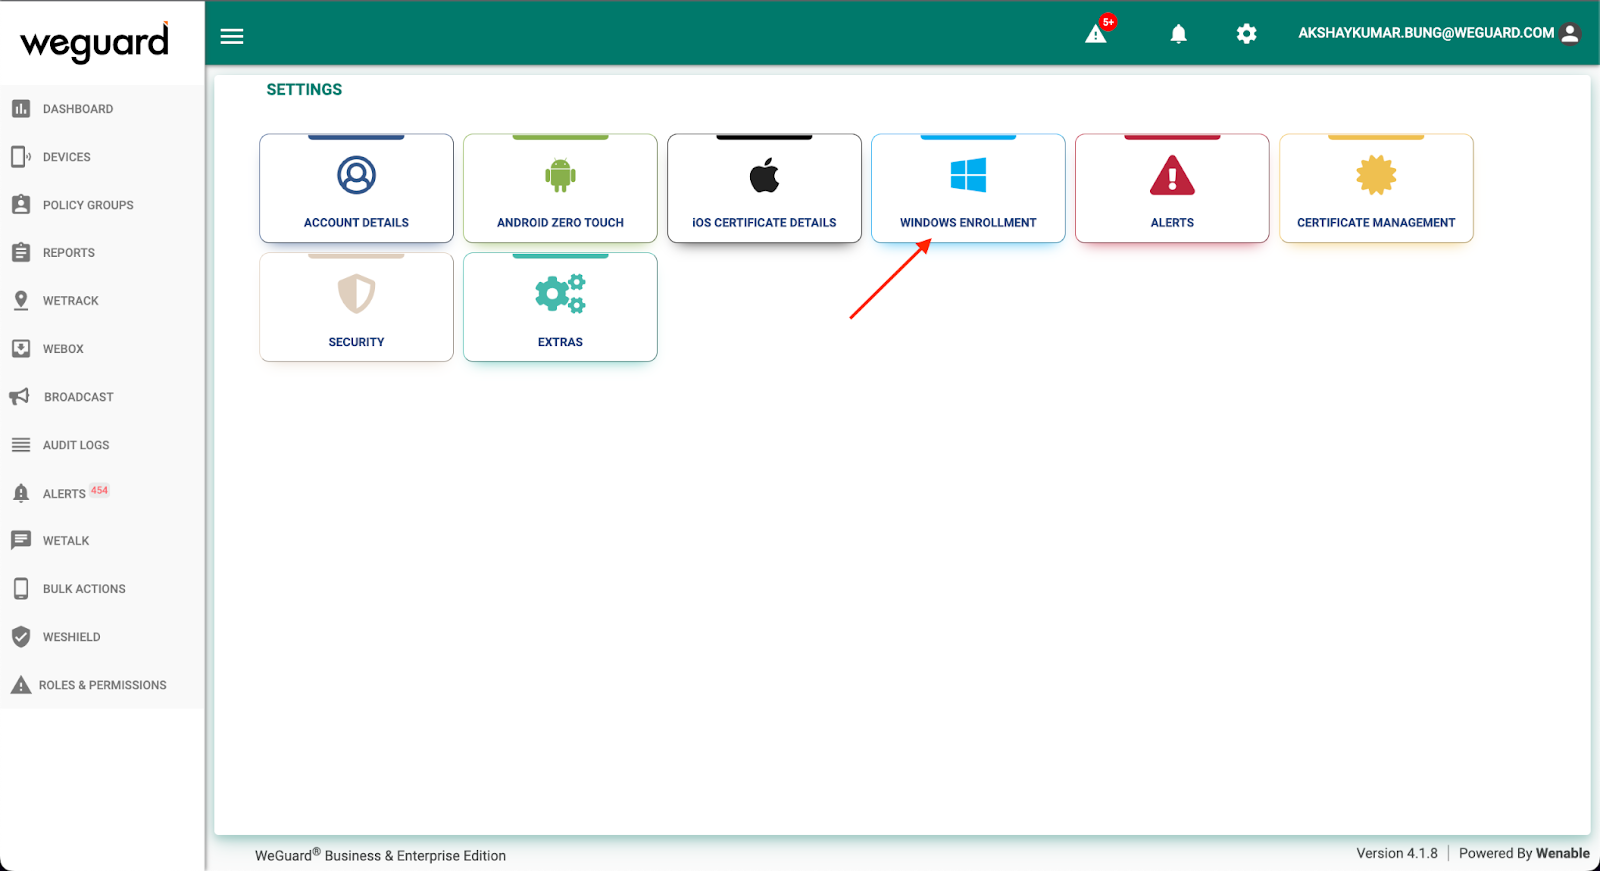Click the Account Details person icon
The width and height of the screenshot is (1600, 871).
point(356,175)
